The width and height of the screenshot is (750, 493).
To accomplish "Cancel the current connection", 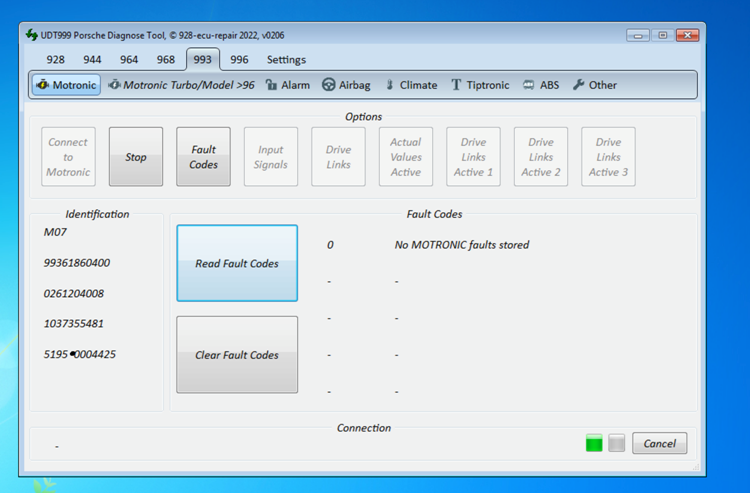I will (659, 443).
